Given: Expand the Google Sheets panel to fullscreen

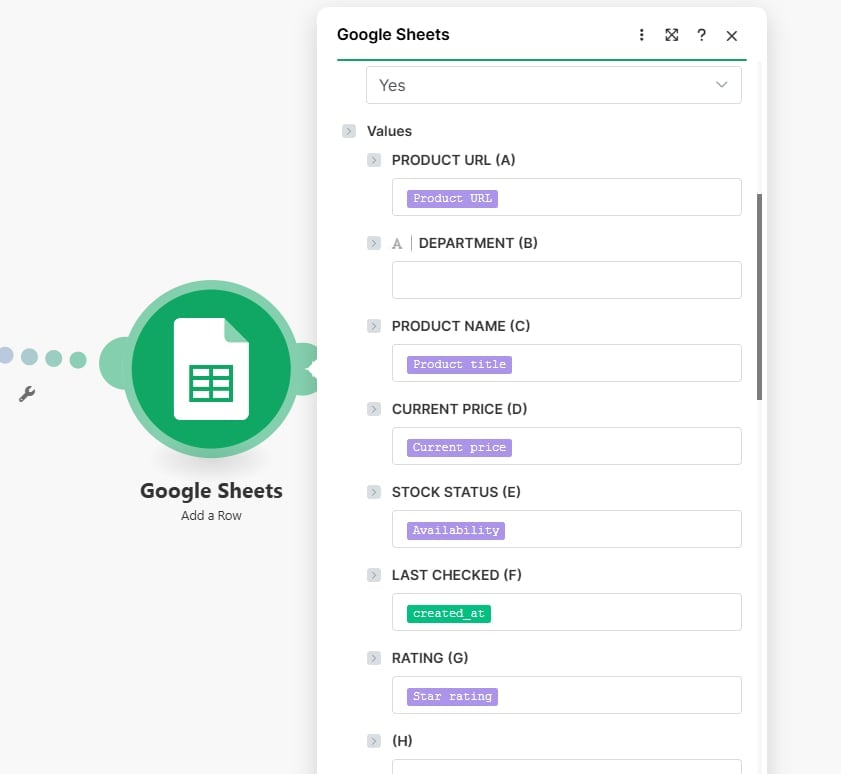Looking at the screenshot, I should (x=672, y=35).
